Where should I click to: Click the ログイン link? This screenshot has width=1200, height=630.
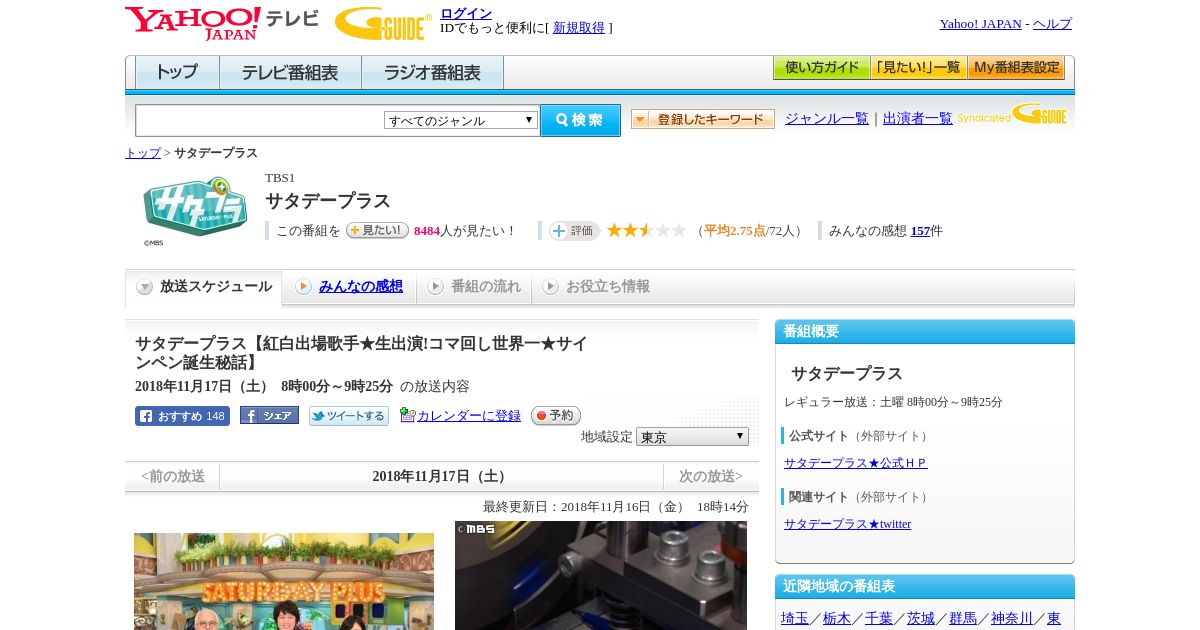tap(466, 13)
